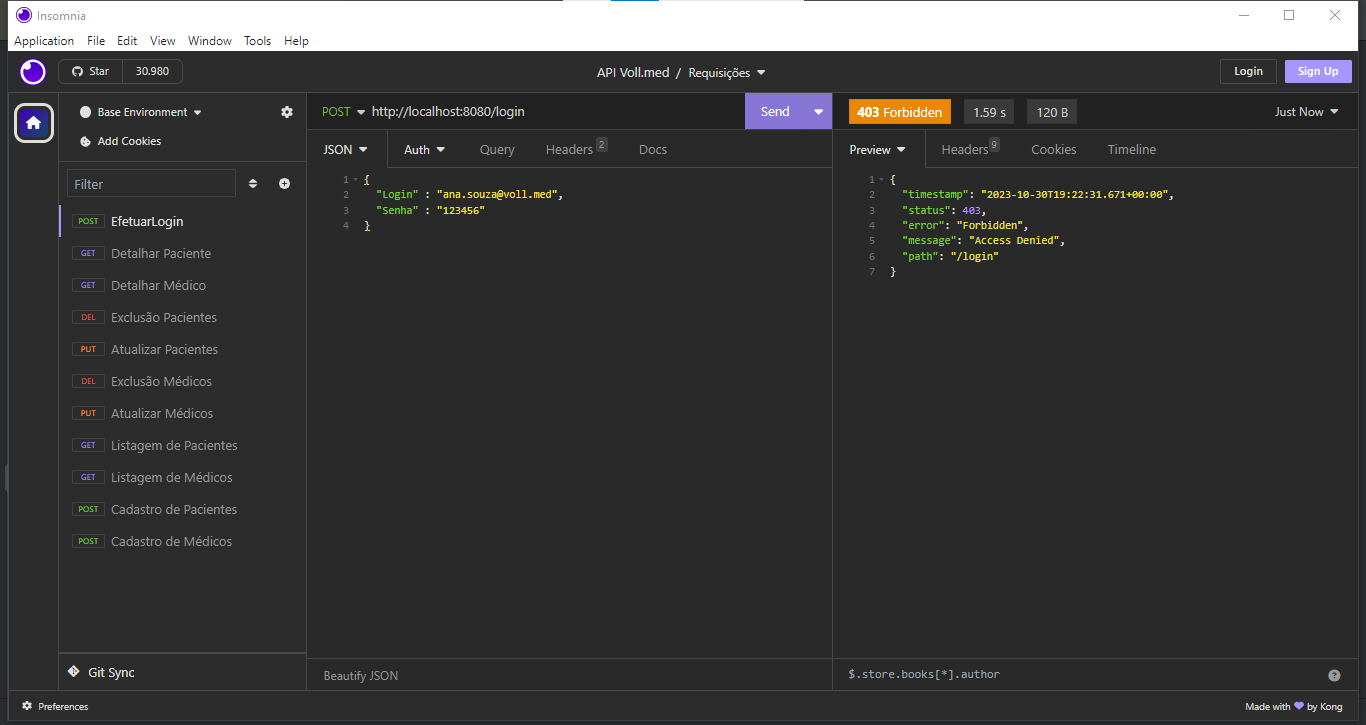
Task: Click the JSONPath help question icon
Action: coord(1334,675)
